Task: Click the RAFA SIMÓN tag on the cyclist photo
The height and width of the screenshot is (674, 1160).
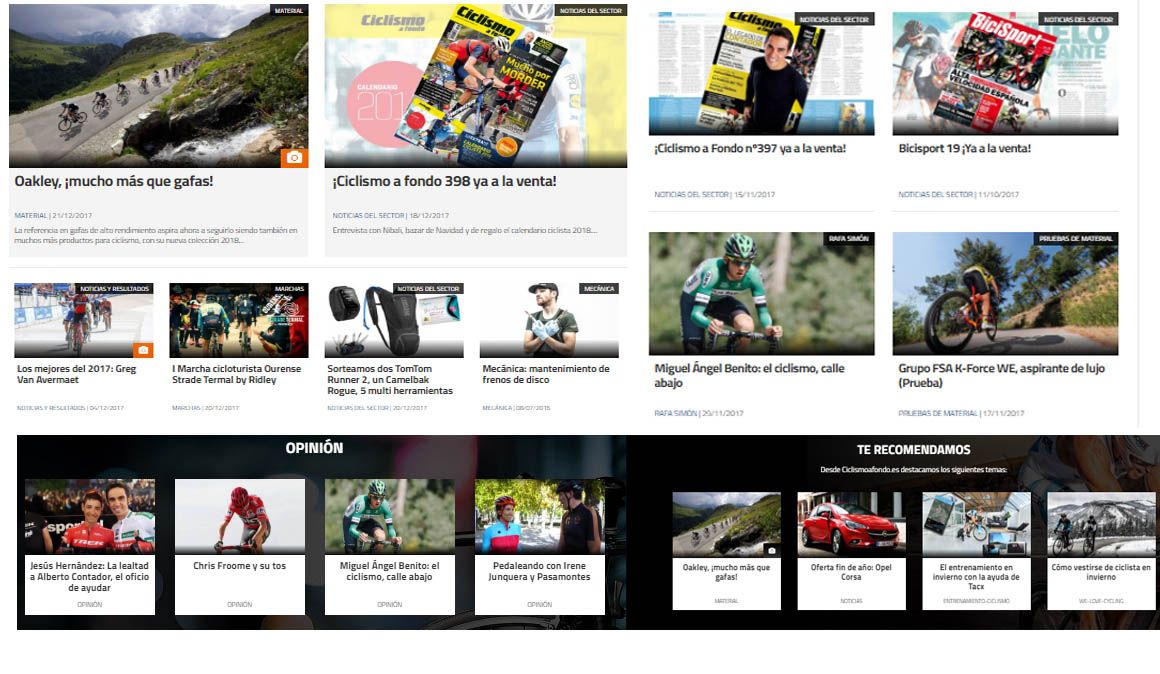Action: (x=849, y=238)
